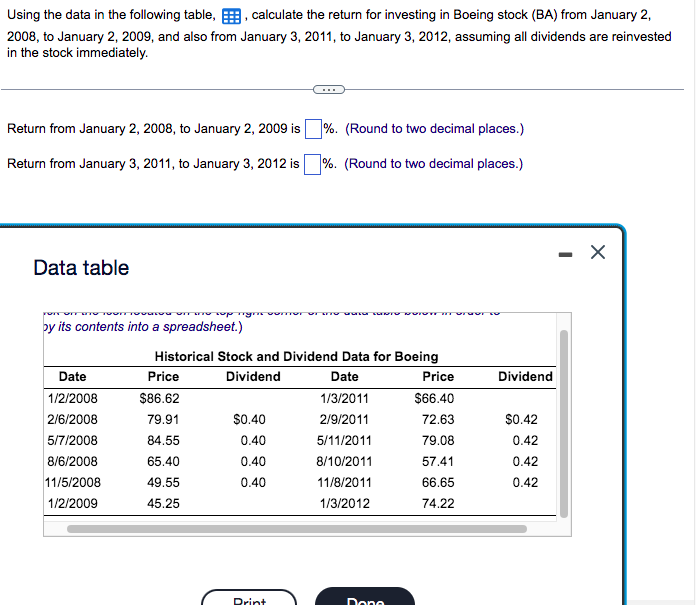The height and width of the screenshot is (605, 696).
Task: Click vertical scrollbar of data table
Action: (564, 424)
